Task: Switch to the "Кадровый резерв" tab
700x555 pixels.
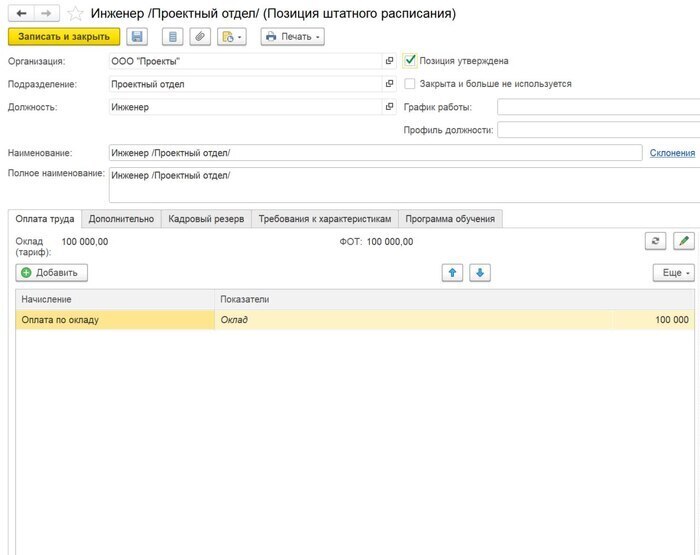Action: click(x=206, y=219)
